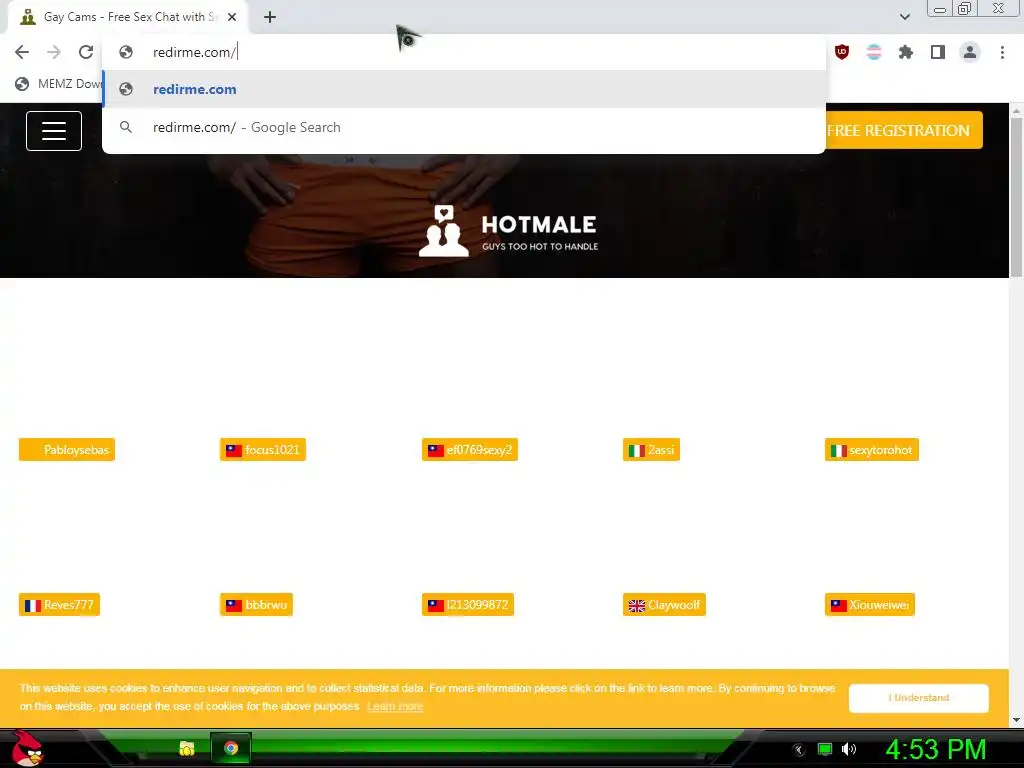Open the volume speaker tray icon
The width and height of the screenshot is (1024, 768).
tap(848, 749)
